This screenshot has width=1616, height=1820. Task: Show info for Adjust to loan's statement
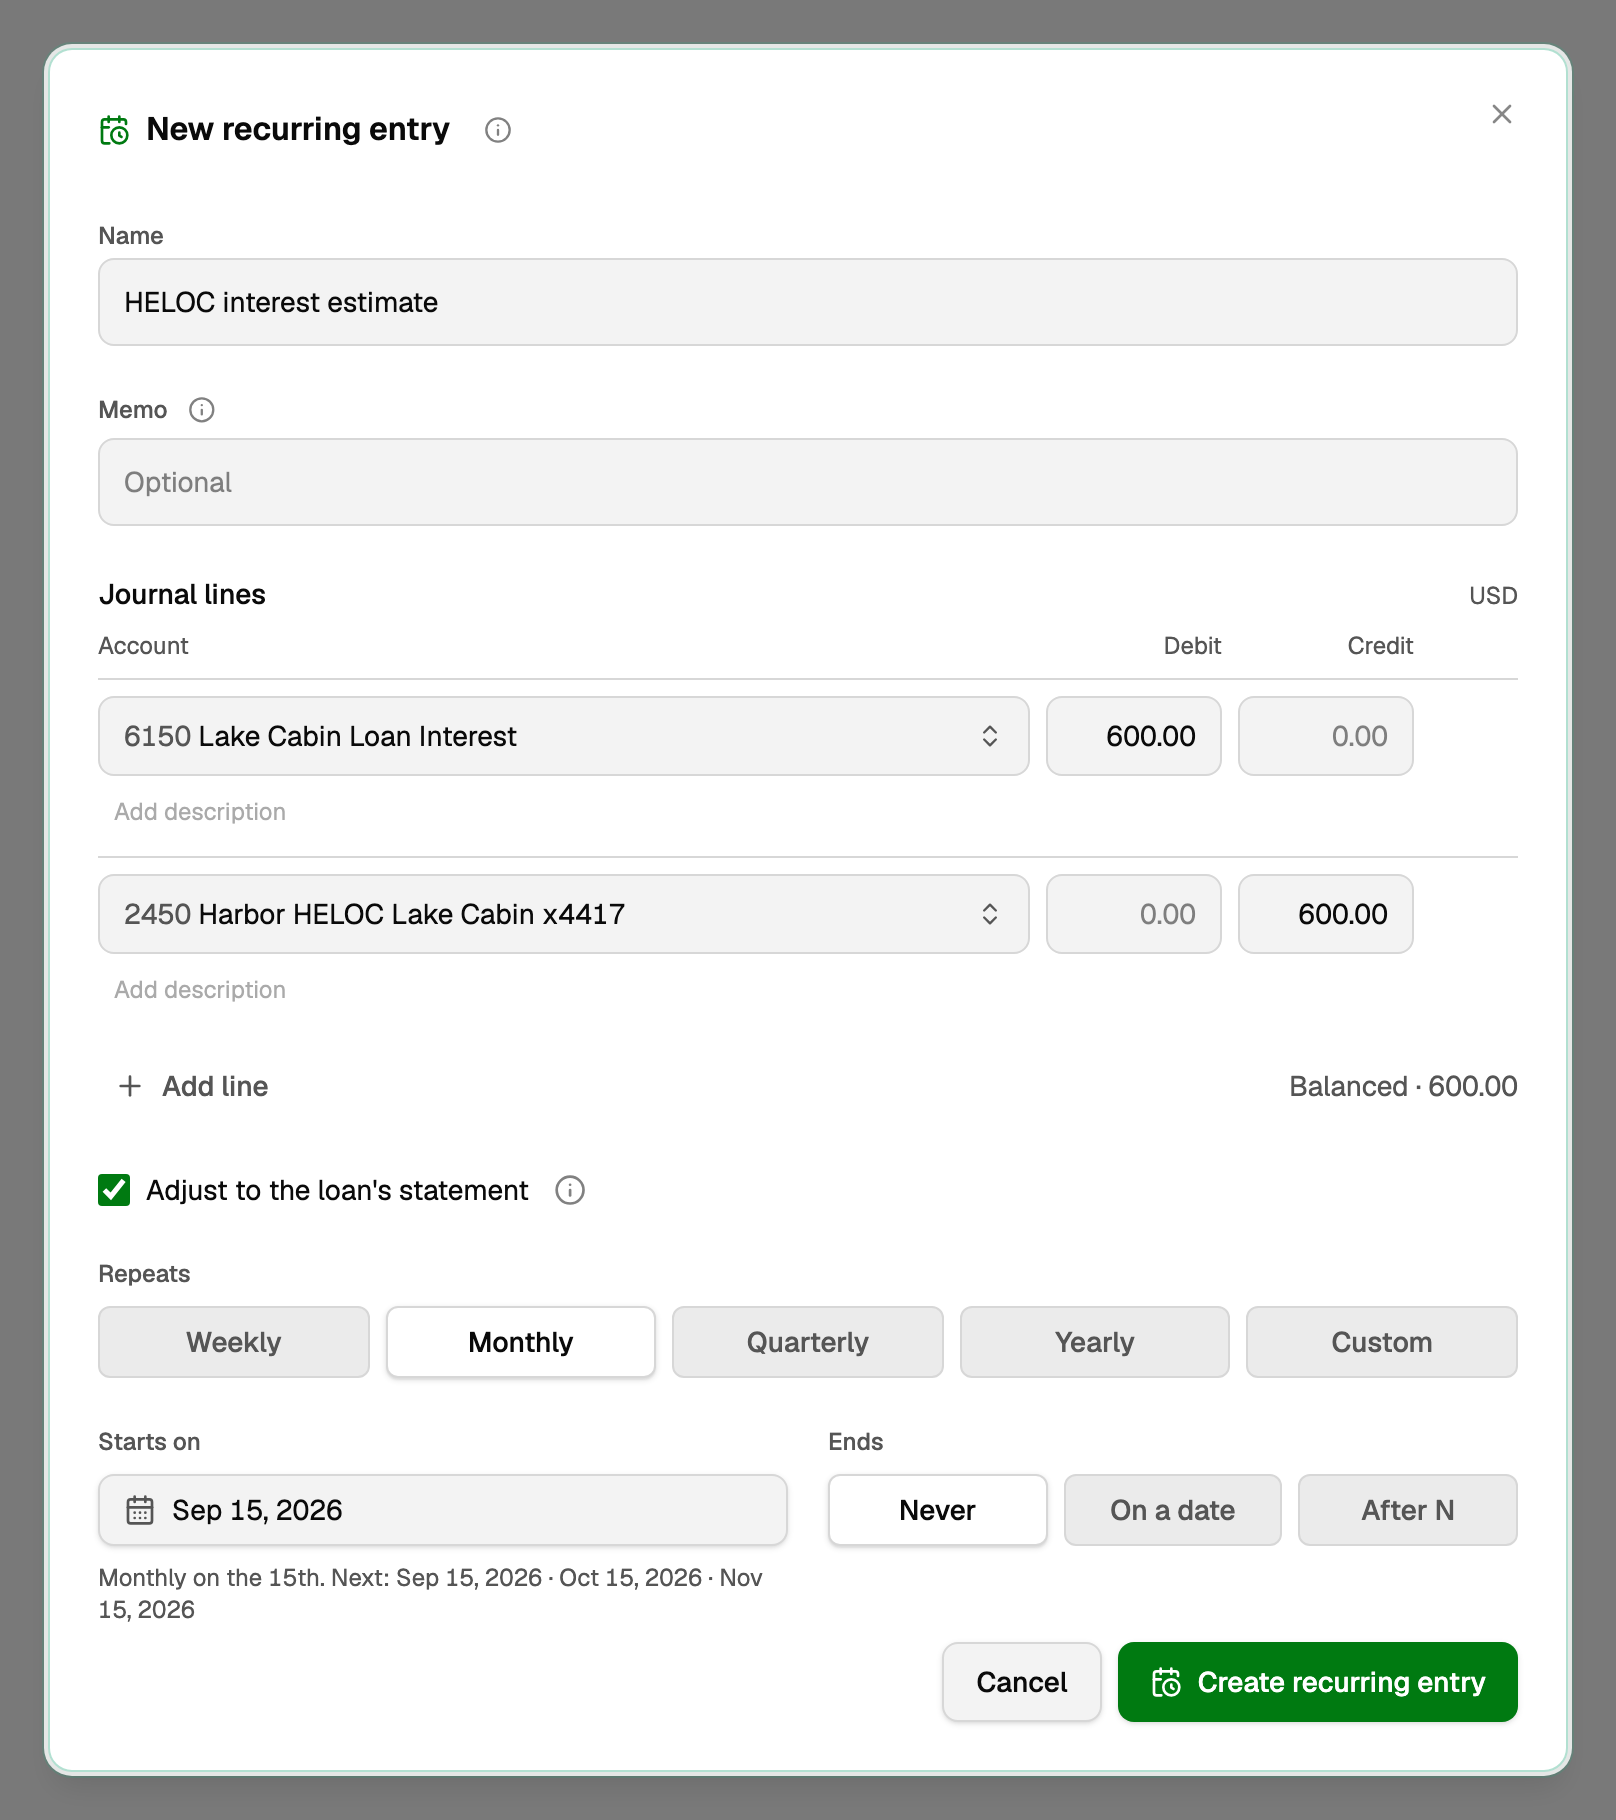click(x=570, y=1190)
